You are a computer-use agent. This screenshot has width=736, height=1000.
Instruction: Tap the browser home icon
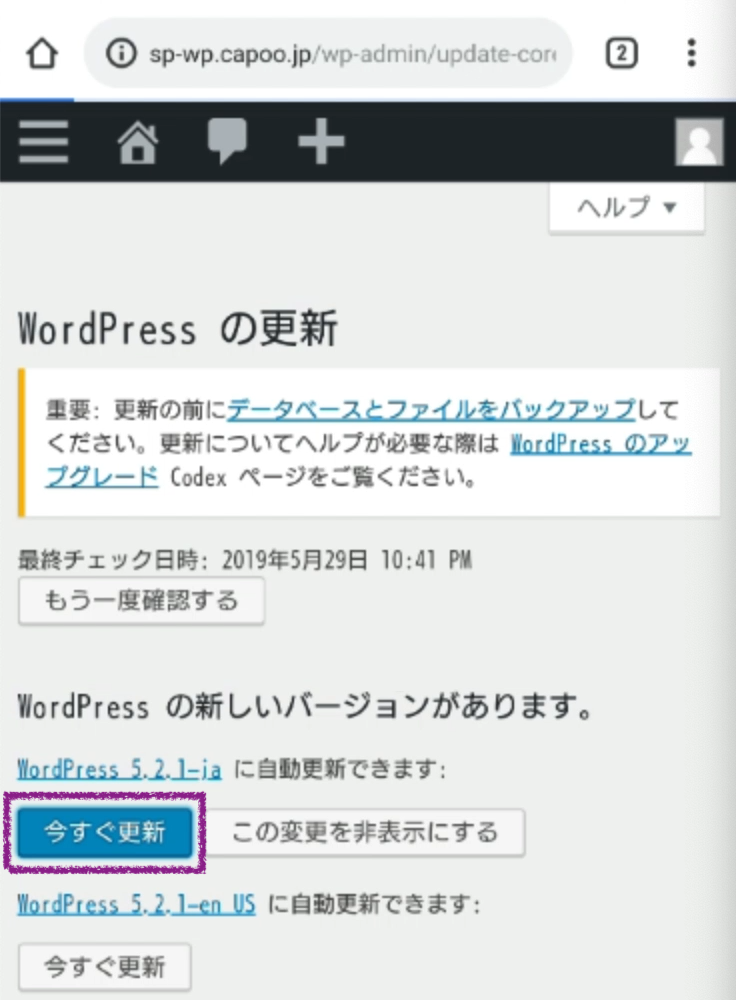[x=42, y=54]
